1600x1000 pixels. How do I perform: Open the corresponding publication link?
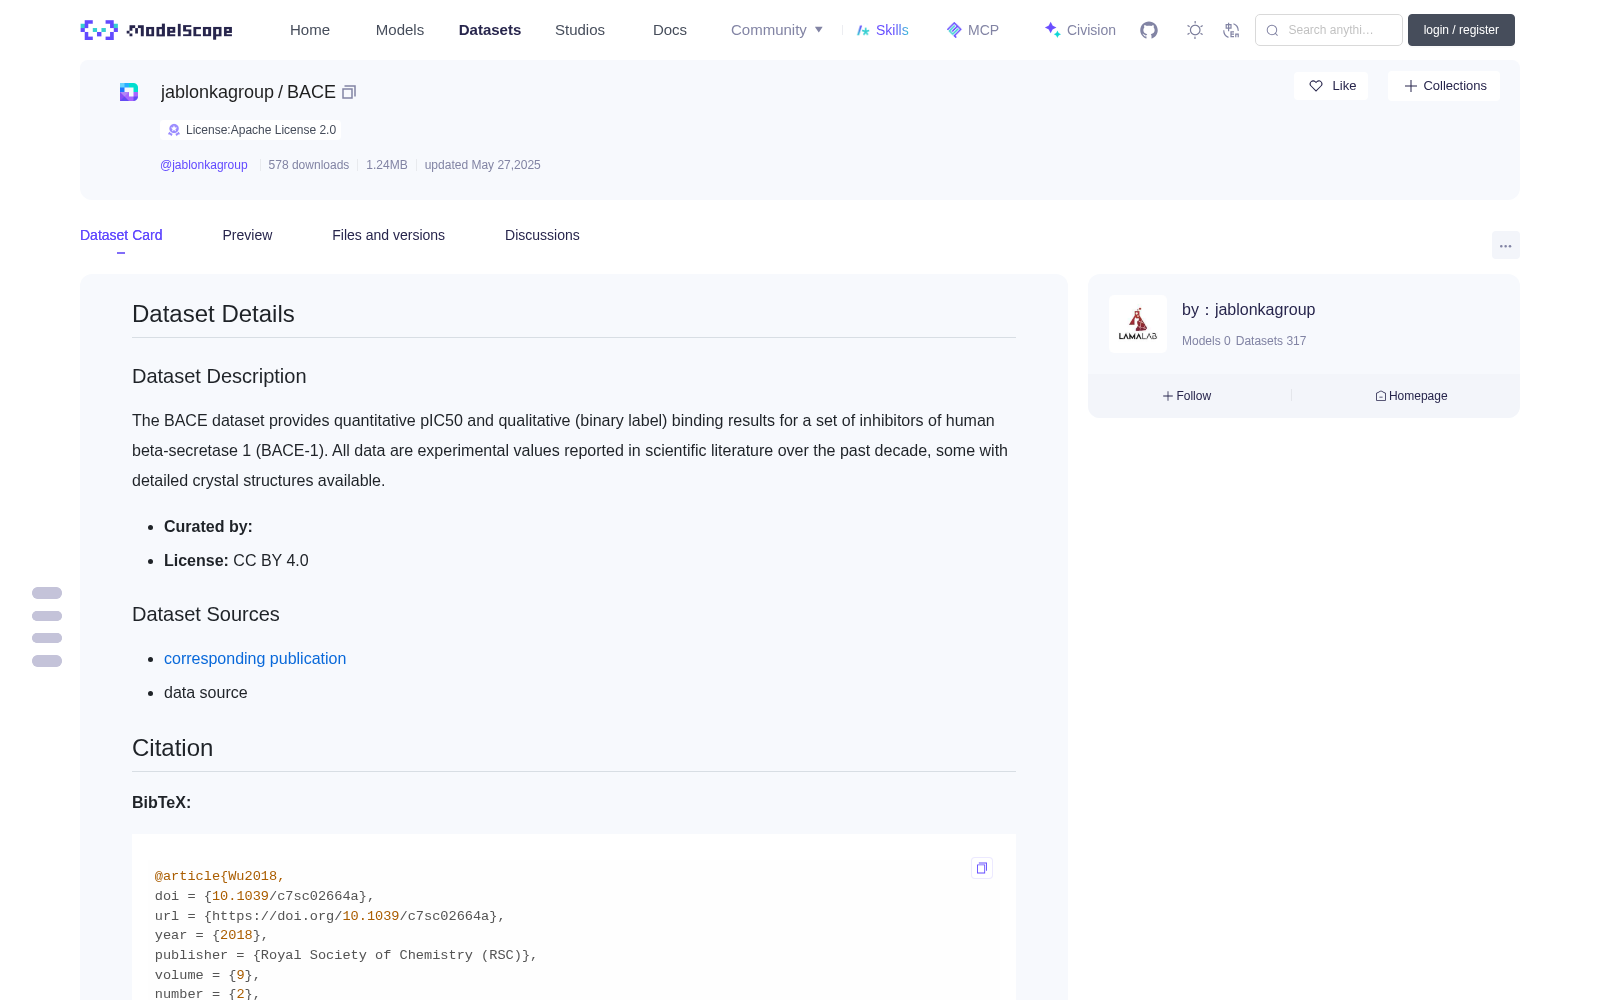tap(255, 658)
